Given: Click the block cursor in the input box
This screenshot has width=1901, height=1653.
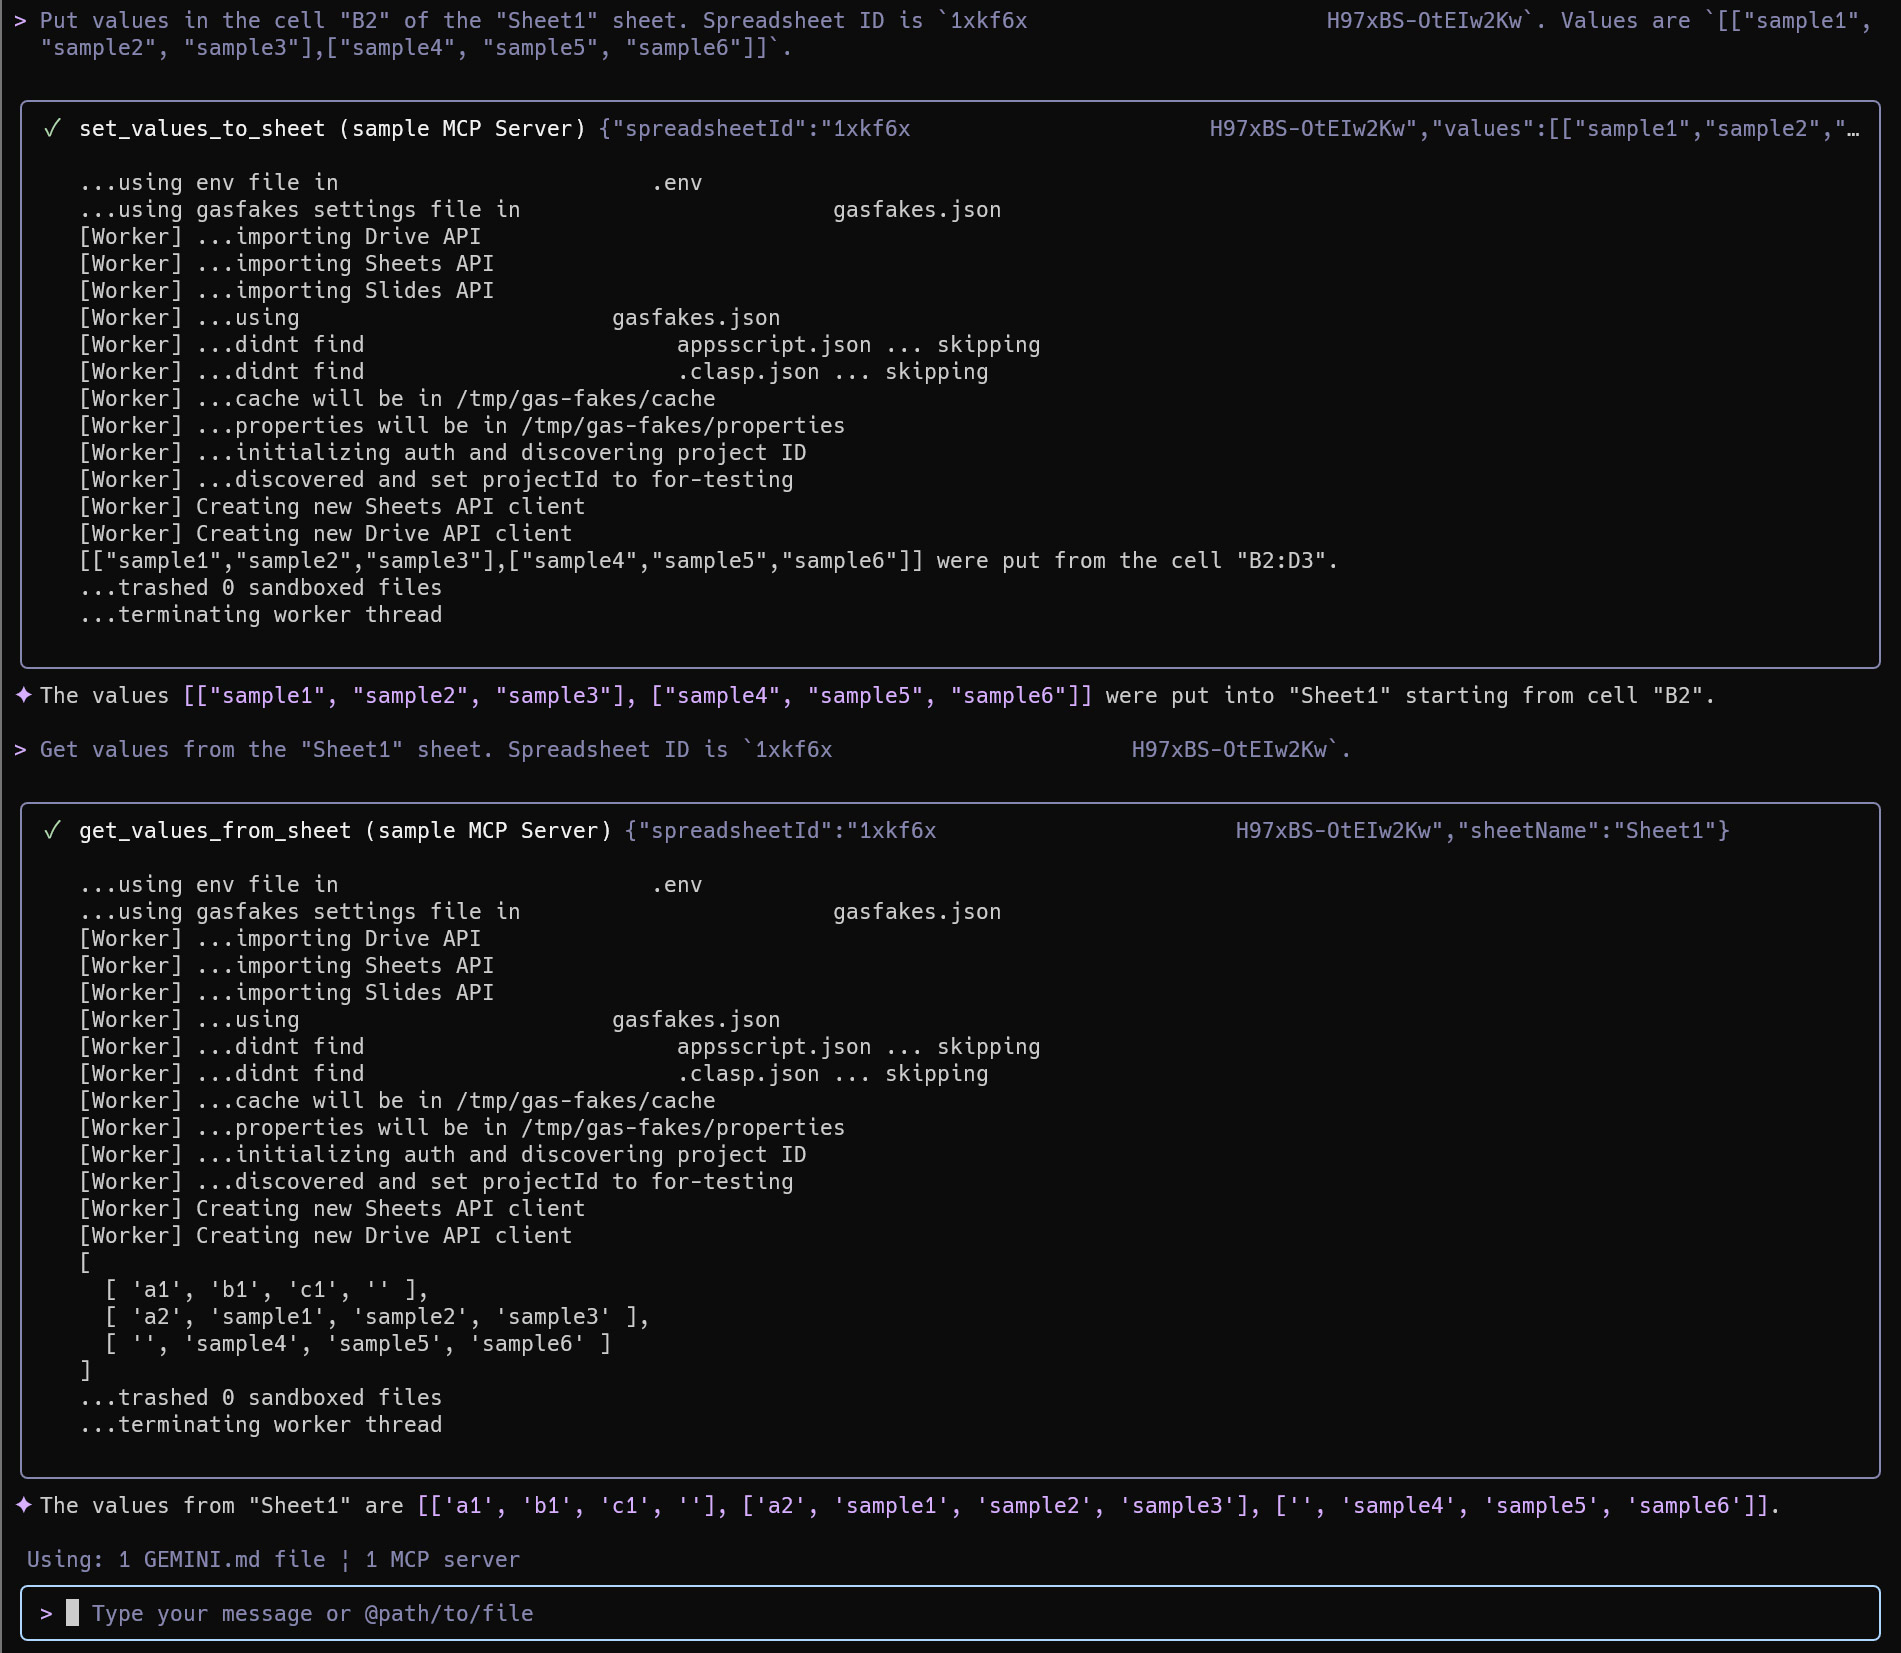Looking at the screenshot, I should click(72, 1612).
